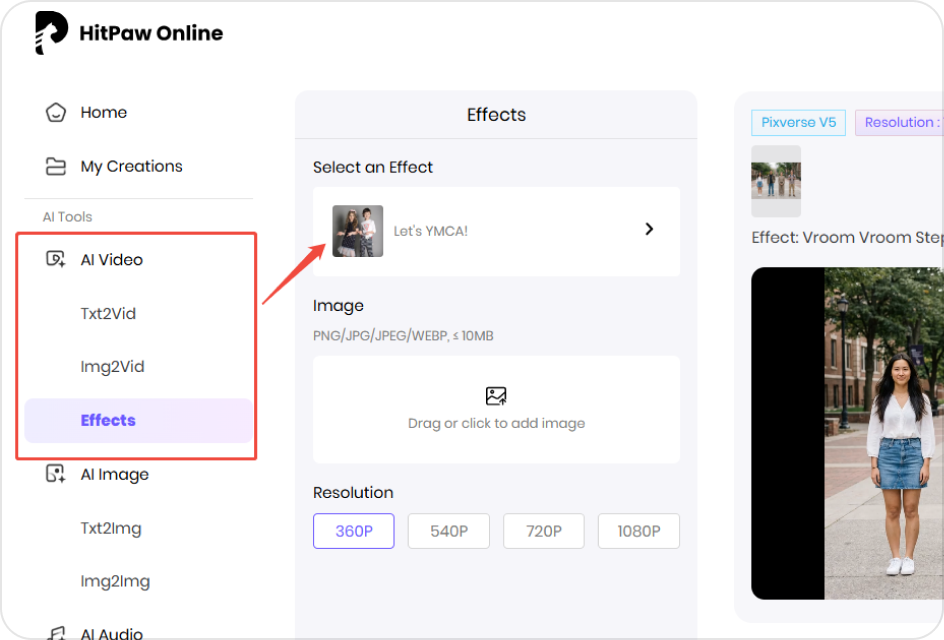
Task: Click the Vroom Vroom Step source thumbnail
Action: point(776,181)
